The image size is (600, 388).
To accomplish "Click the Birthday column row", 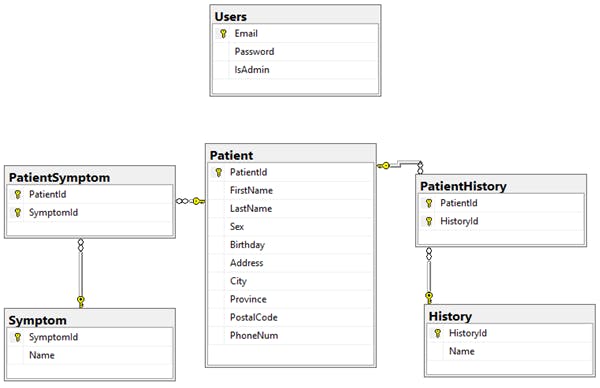I will [290, 245].
